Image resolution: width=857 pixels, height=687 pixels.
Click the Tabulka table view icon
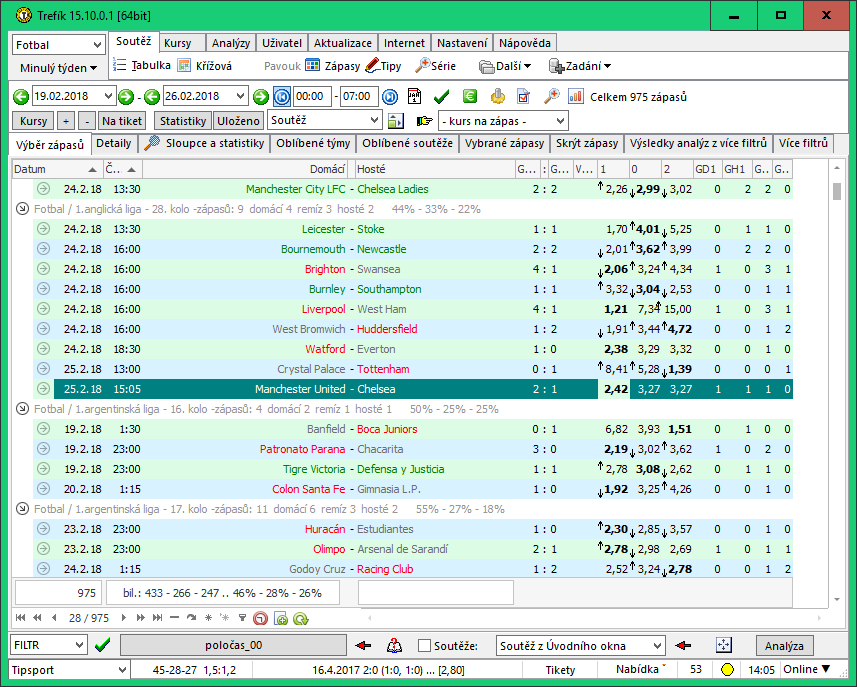pos(120,65)
